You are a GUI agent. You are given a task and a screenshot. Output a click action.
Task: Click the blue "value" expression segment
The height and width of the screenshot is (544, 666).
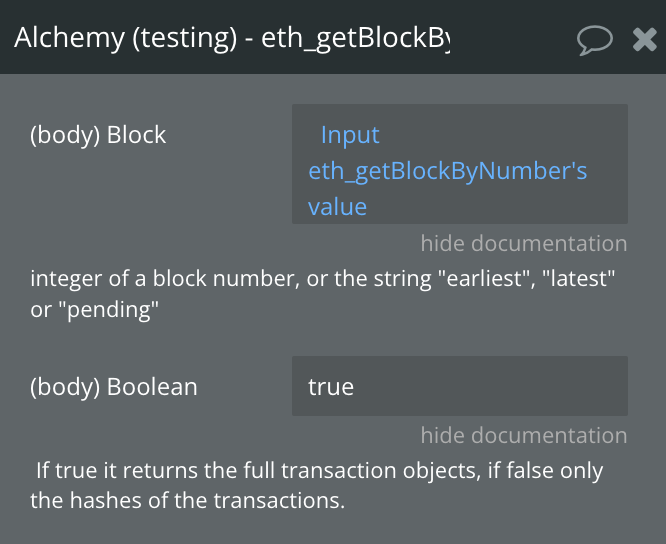(x=337, y=207)
